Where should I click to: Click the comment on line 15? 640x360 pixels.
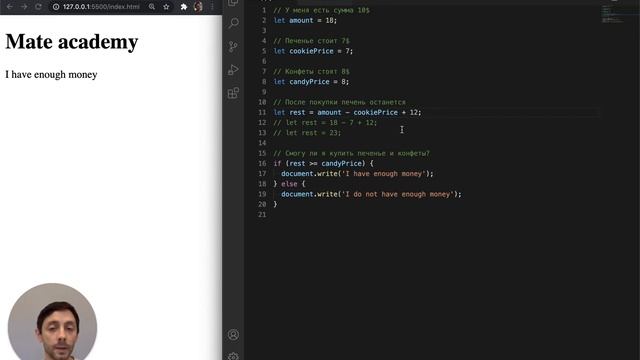(351, 153)
